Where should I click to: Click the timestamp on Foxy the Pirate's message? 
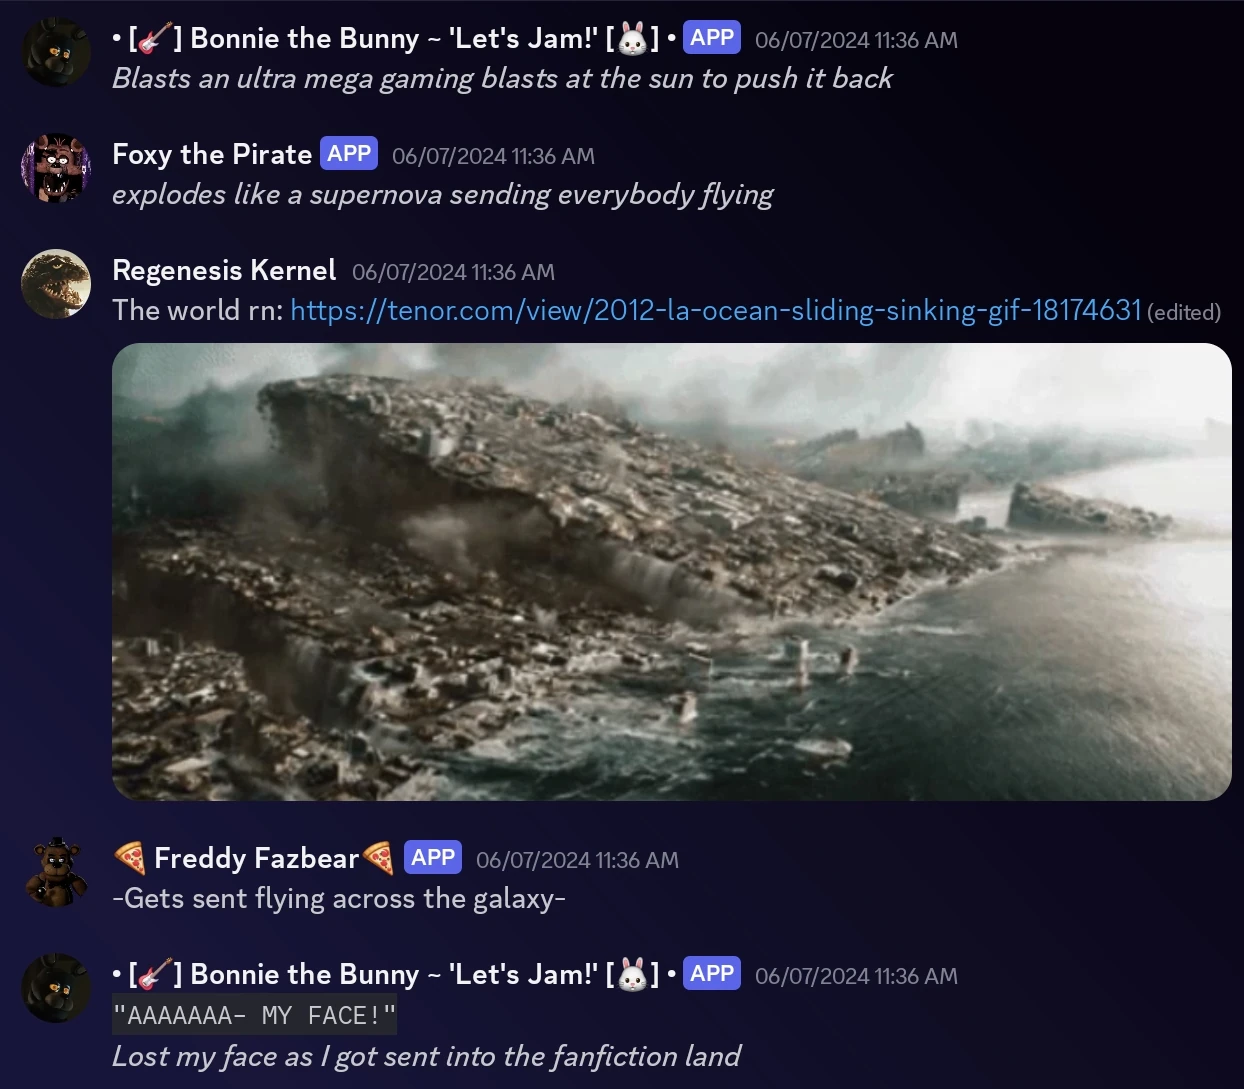[493, 156]
